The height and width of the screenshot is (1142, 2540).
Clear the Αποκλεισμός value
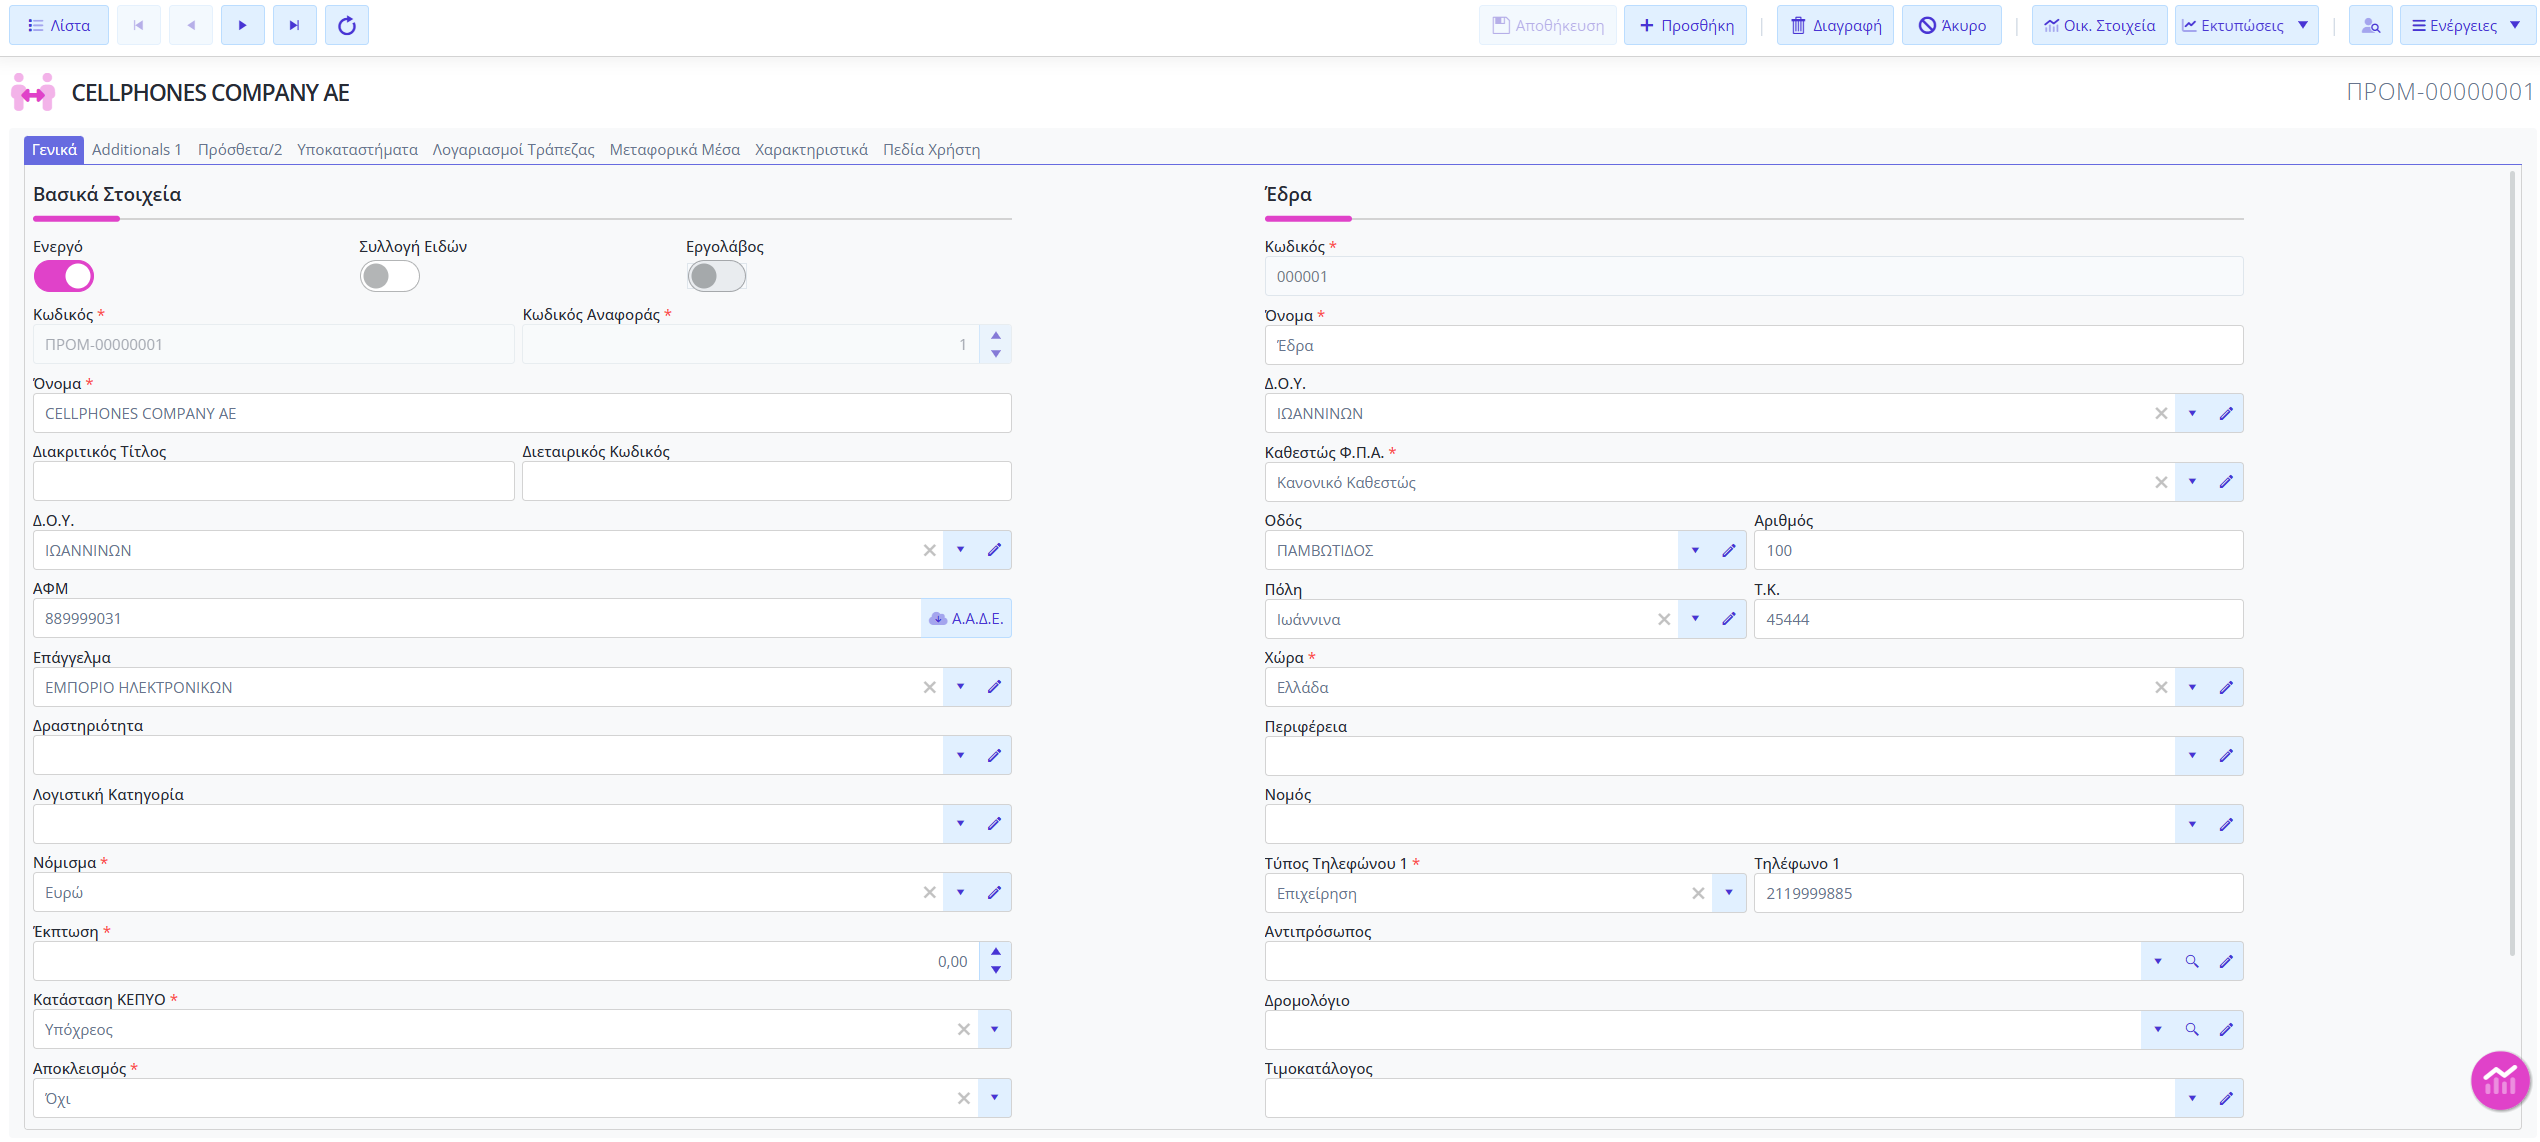964,1098
